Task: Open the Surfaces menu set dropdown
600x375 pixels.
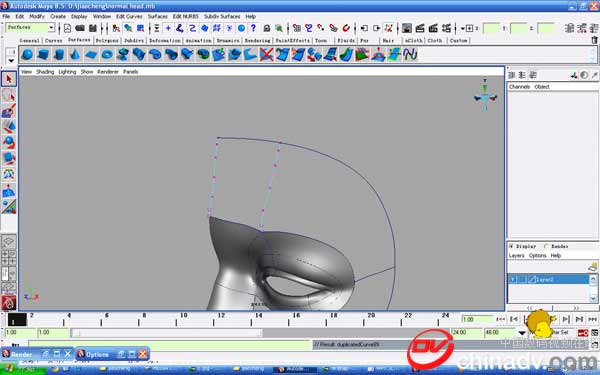Action: (30, 28)
